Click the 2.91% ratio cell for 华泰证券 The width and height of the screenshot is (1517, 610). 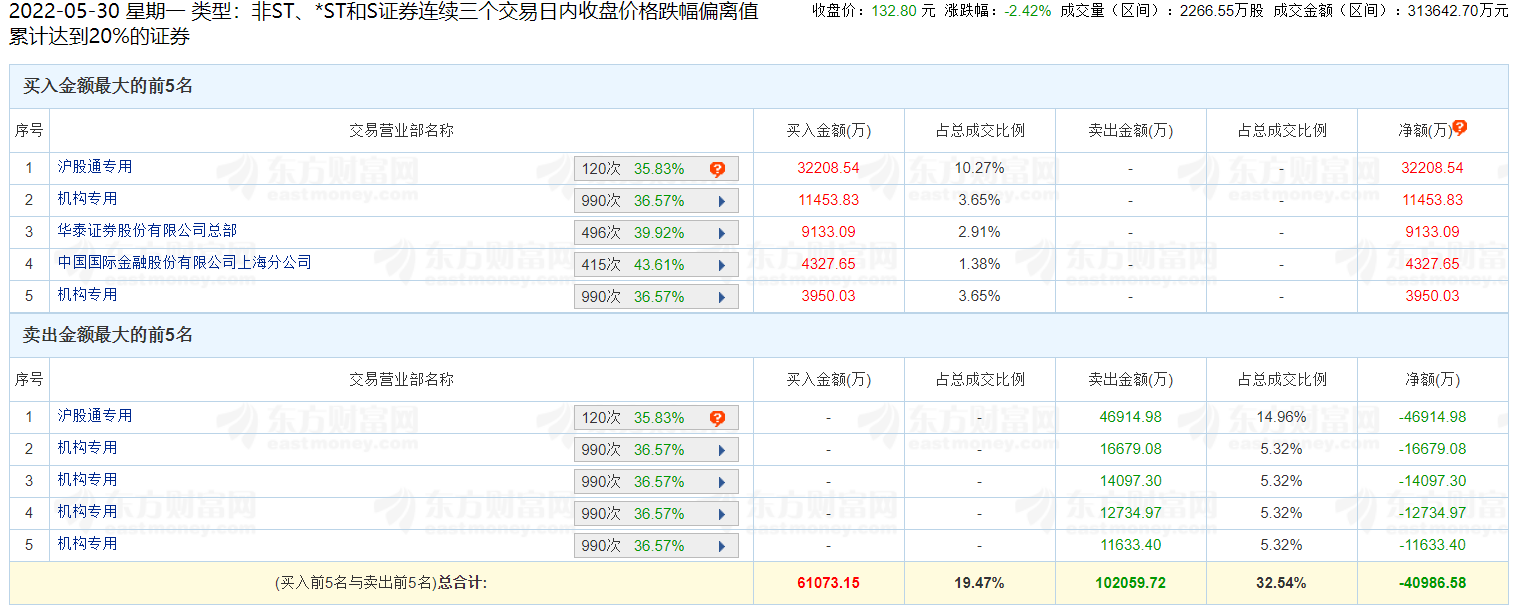click(x=979, y=232)
